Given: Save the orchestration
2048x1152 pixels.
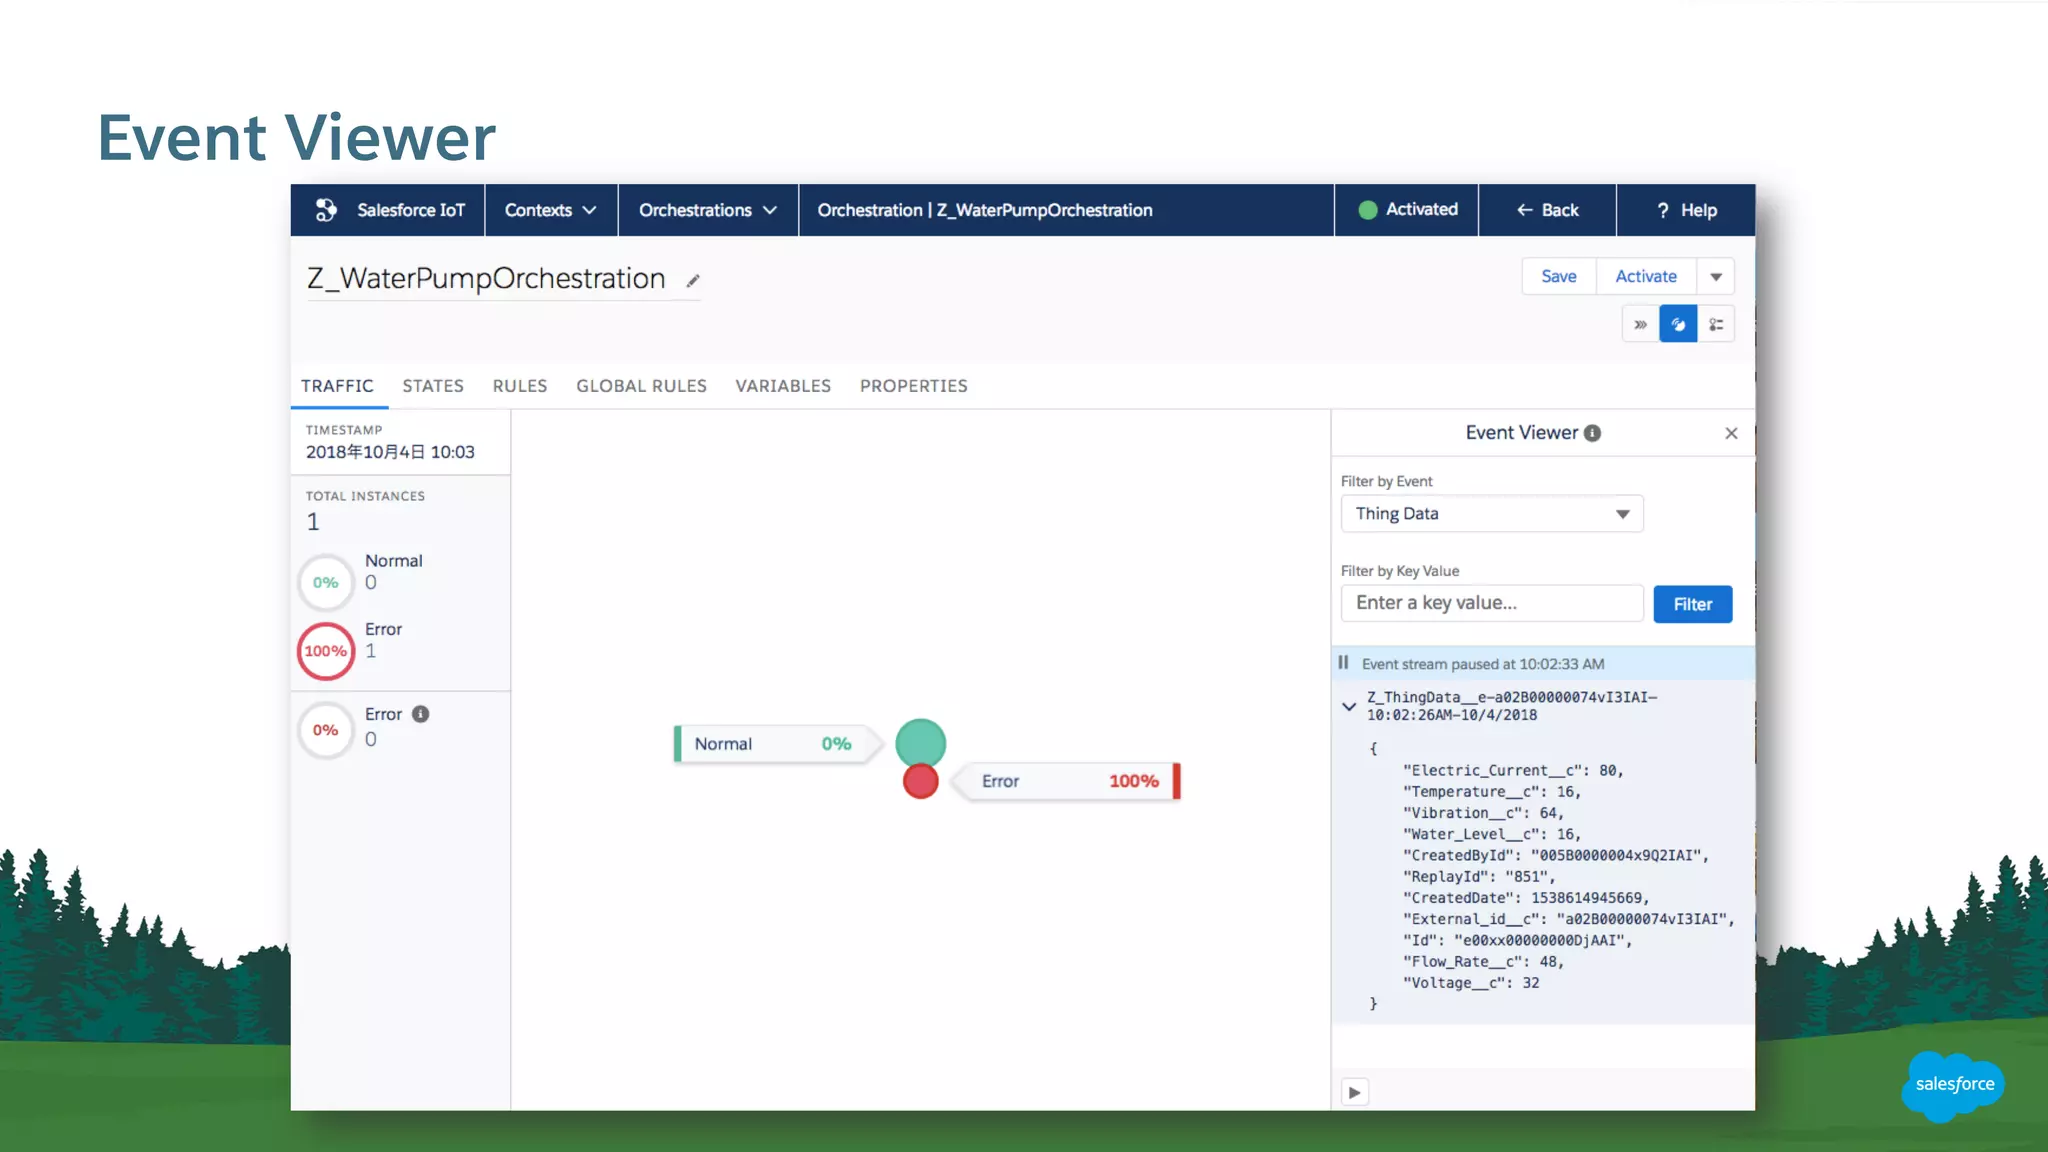Looking at the screenshot, I should pyautogui.click(x=1558, y=276).
